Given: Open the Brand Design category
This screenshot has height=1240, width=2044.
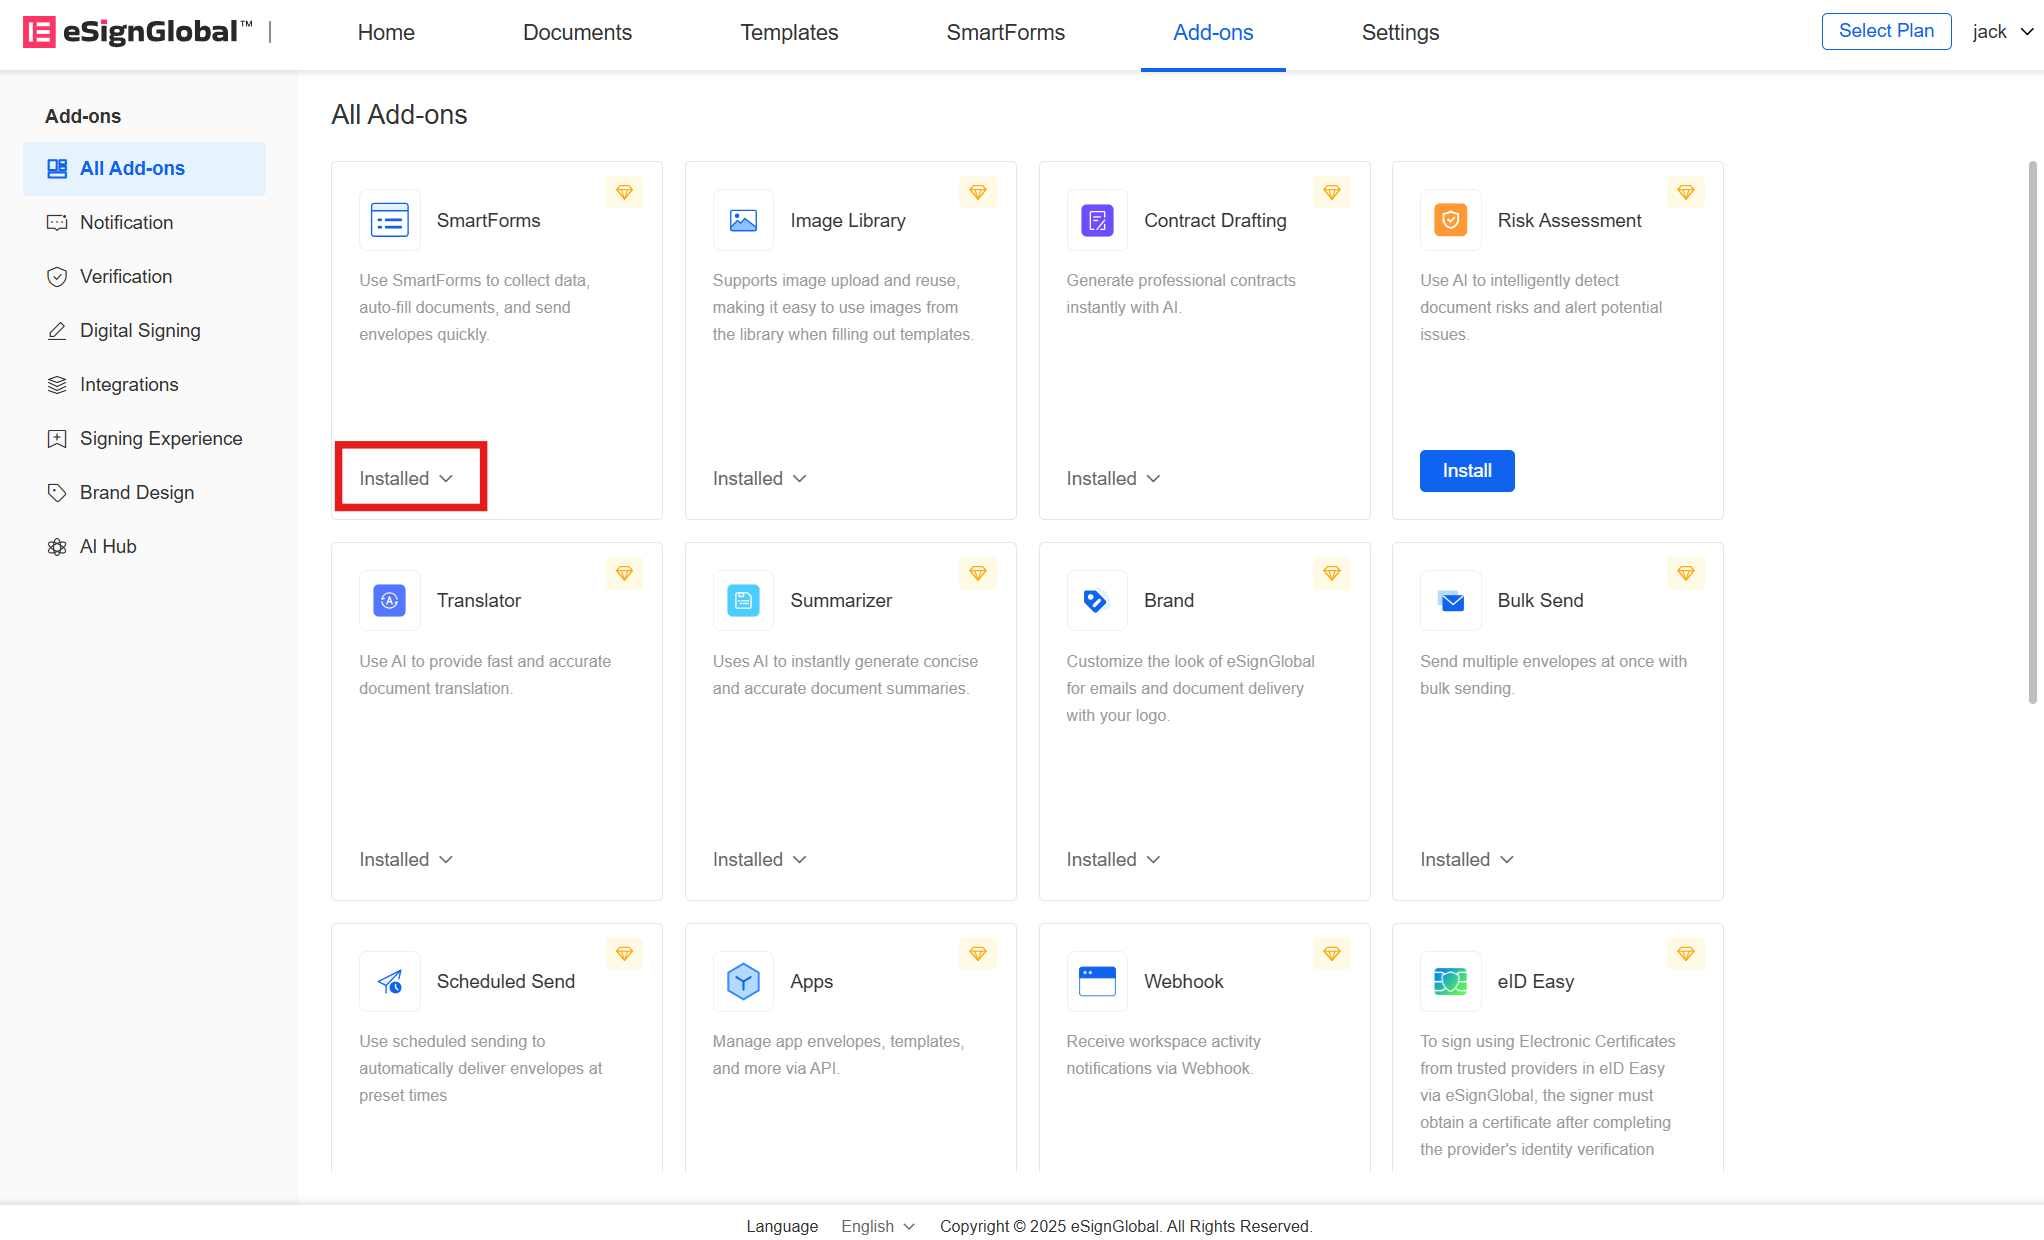Looking at the screenshot, I should point(144,492).
